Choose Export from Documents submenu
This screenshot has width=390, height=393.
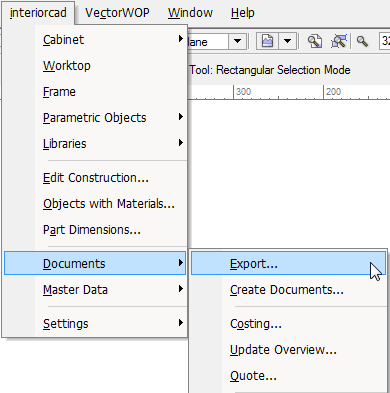(x=288, y=263)
